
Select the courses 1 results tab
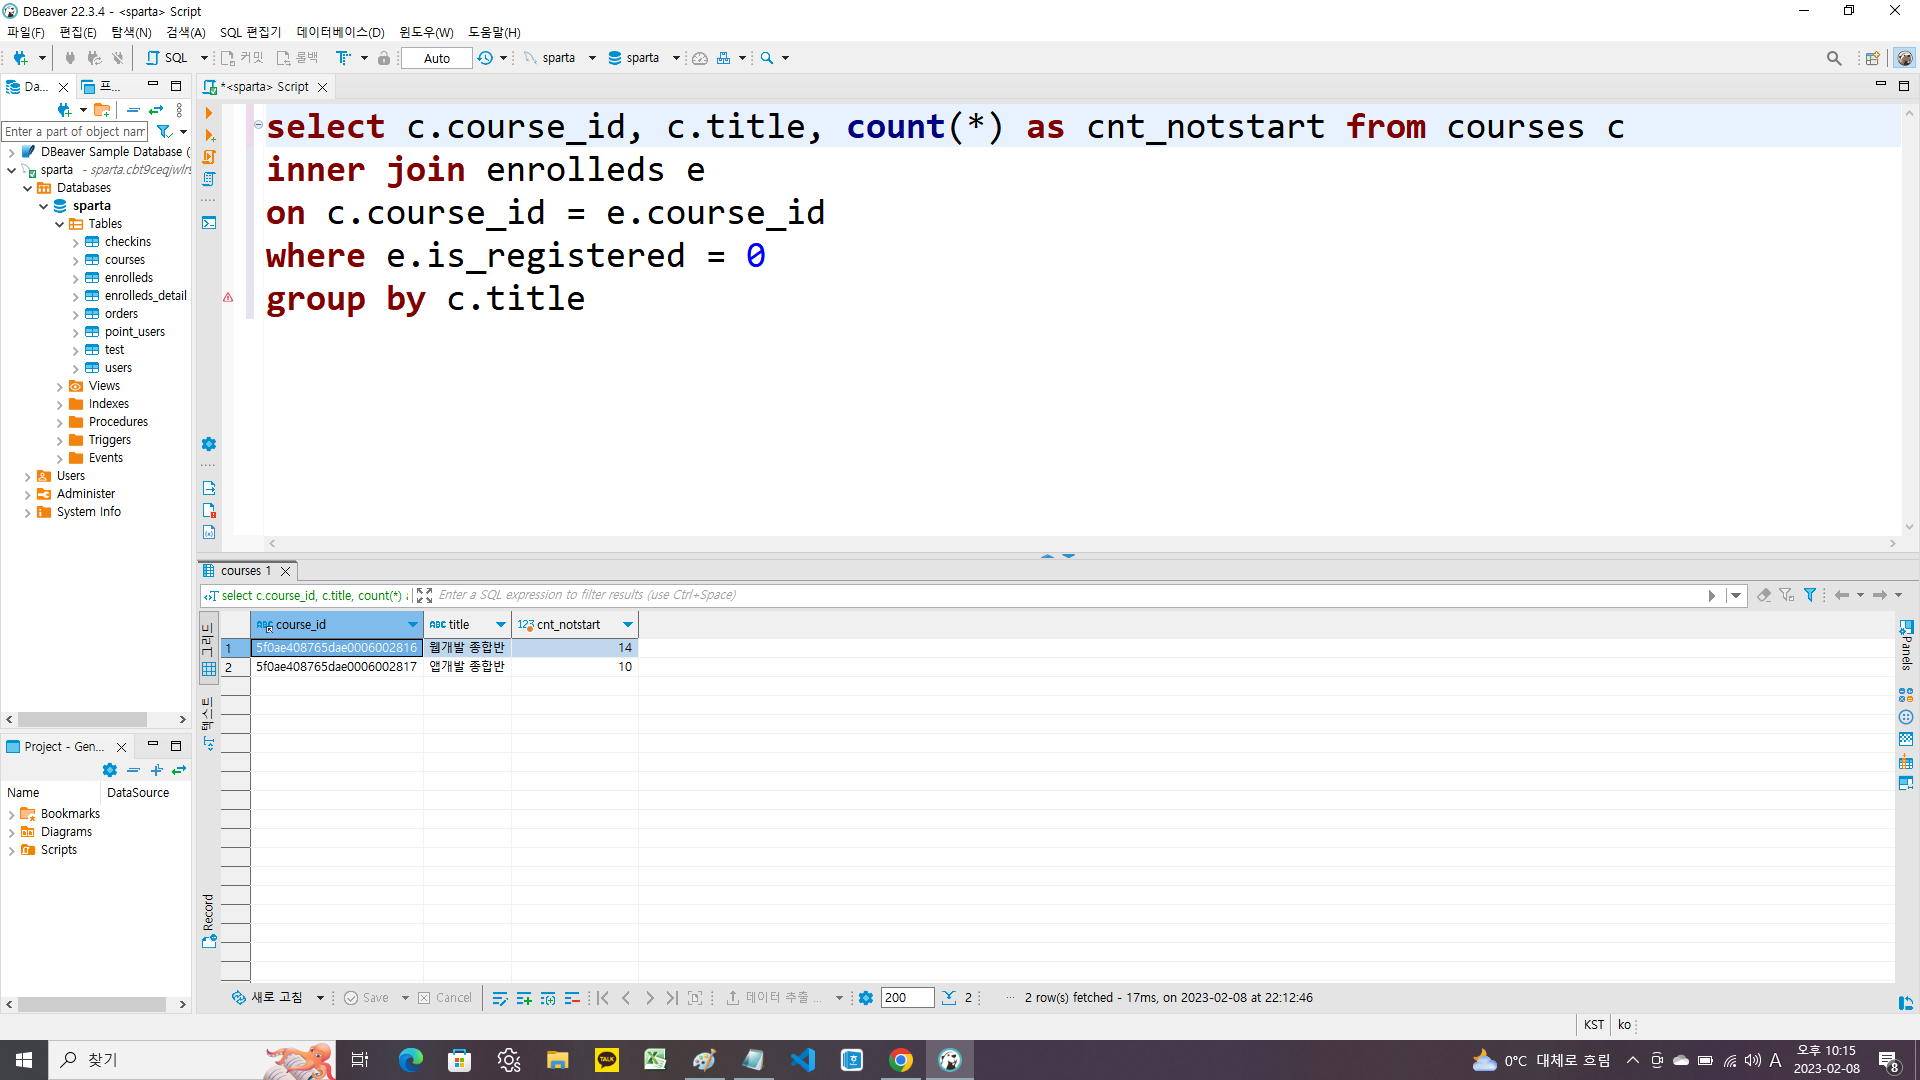point(245,571)
